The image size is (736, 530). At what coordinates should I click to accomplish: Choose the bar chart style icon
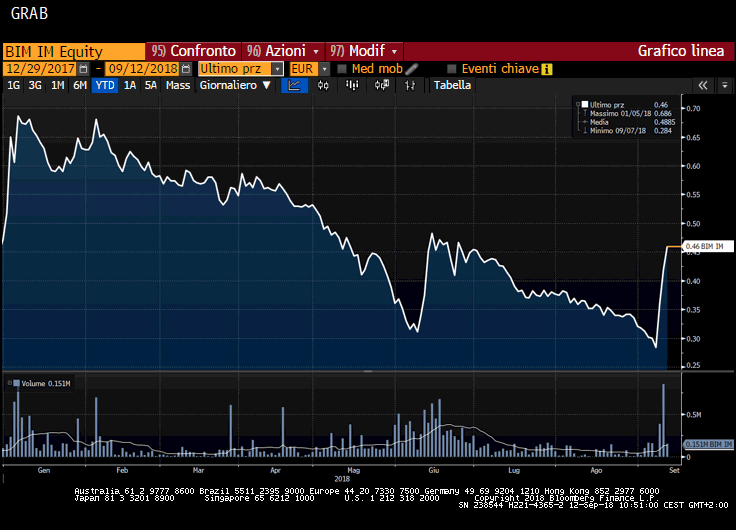click(352, 85)
